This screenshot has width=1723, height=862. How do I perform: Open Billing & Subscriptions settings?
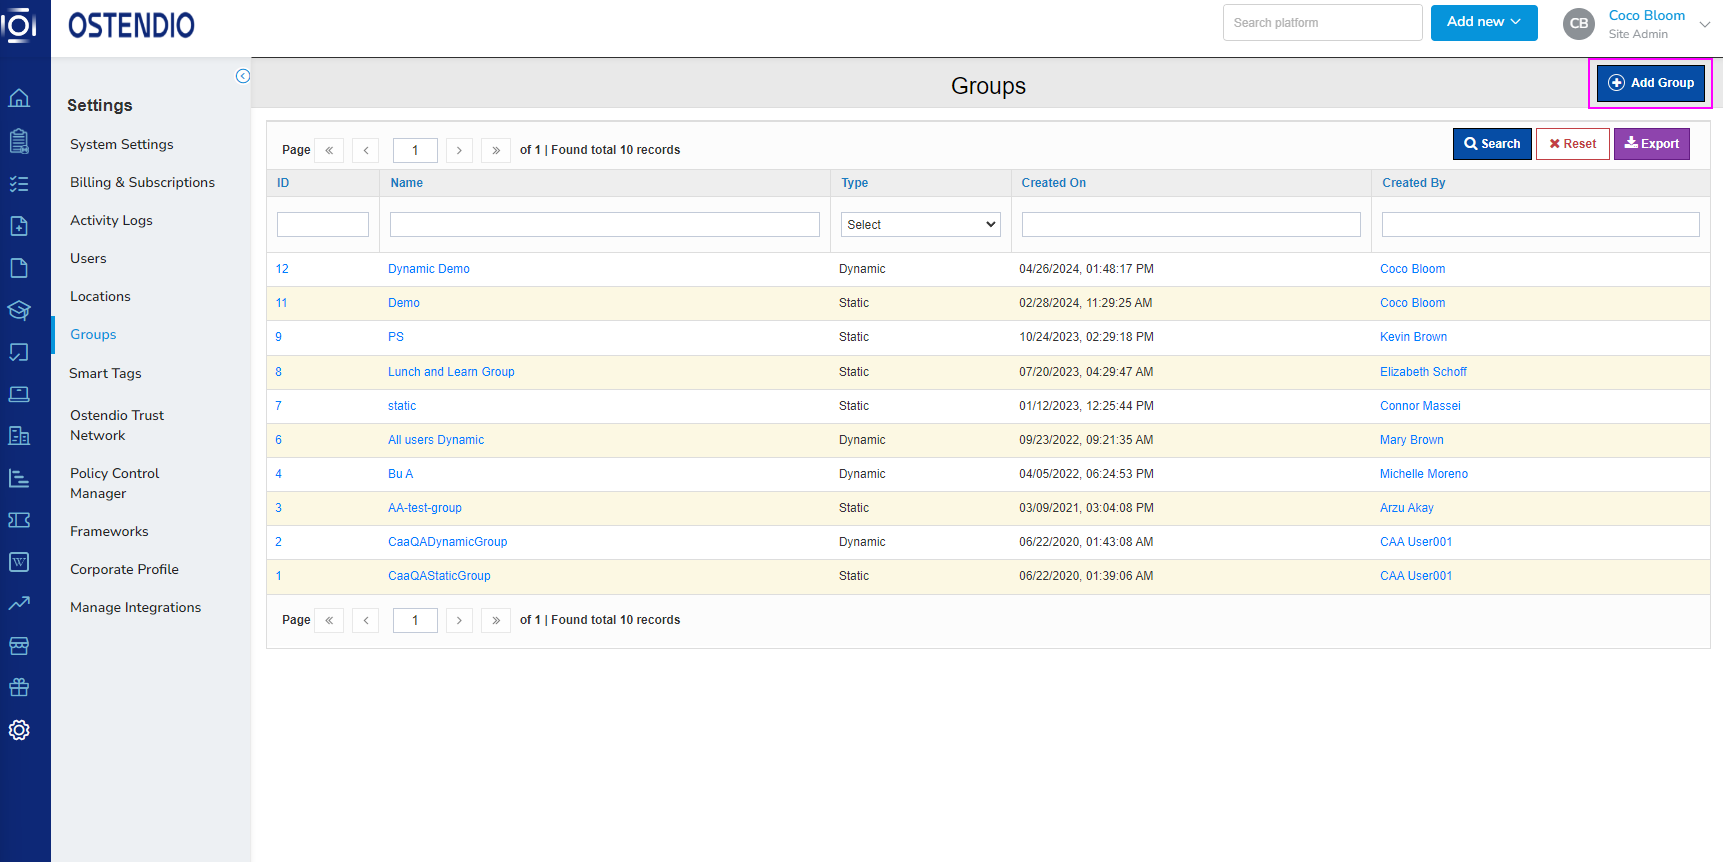142,182
